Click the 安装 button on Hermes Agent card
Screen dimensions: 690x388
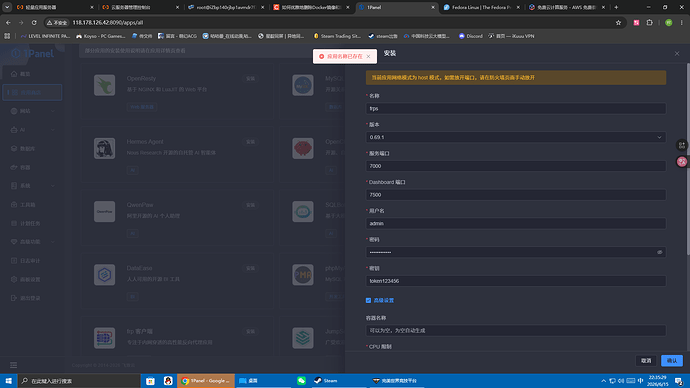point(250,142)
